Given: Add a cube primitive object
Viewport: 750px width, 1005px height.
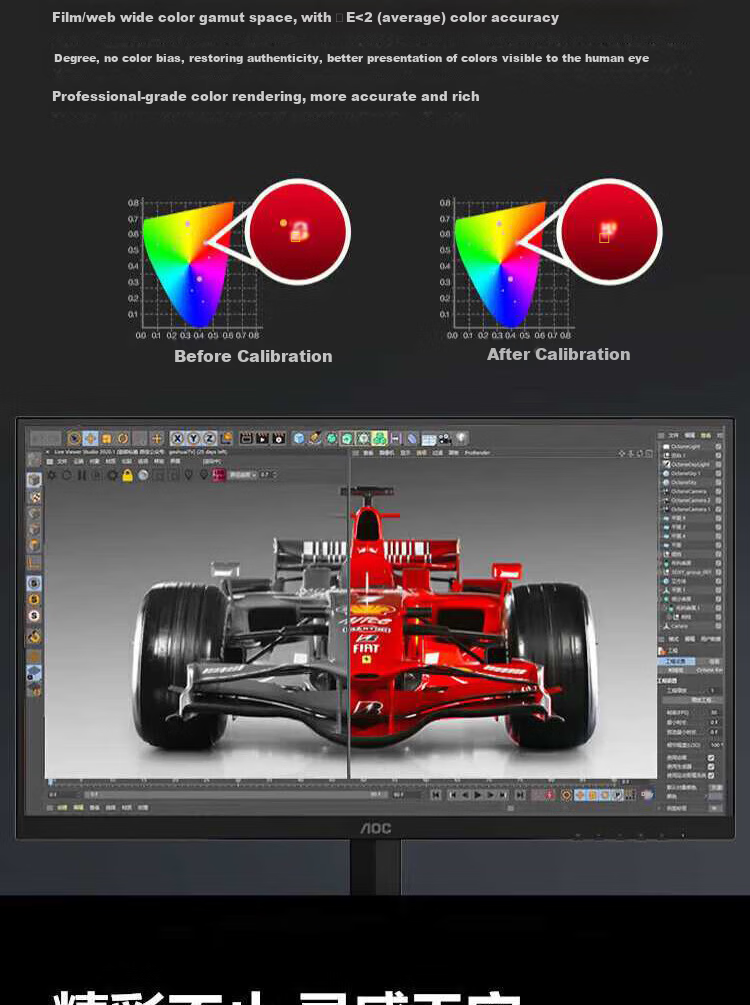Looking at the screenshot, I should tap(299, 438).
